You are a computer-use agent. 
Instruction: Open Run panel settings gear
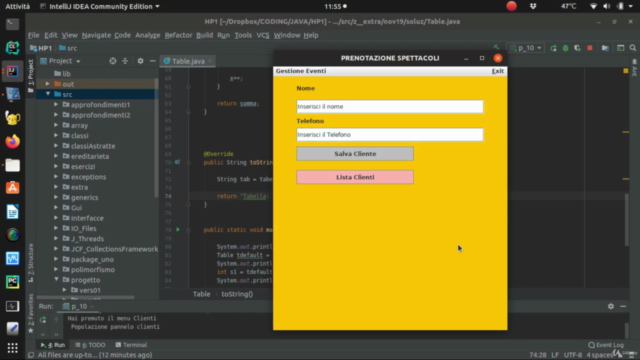[611, 306]
